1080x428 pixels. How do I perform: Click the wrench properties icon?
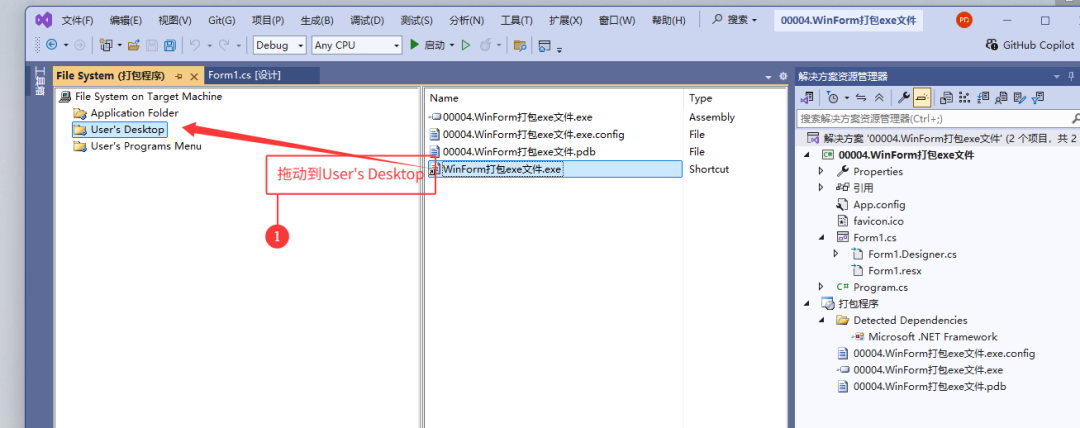tap(904, 97)
